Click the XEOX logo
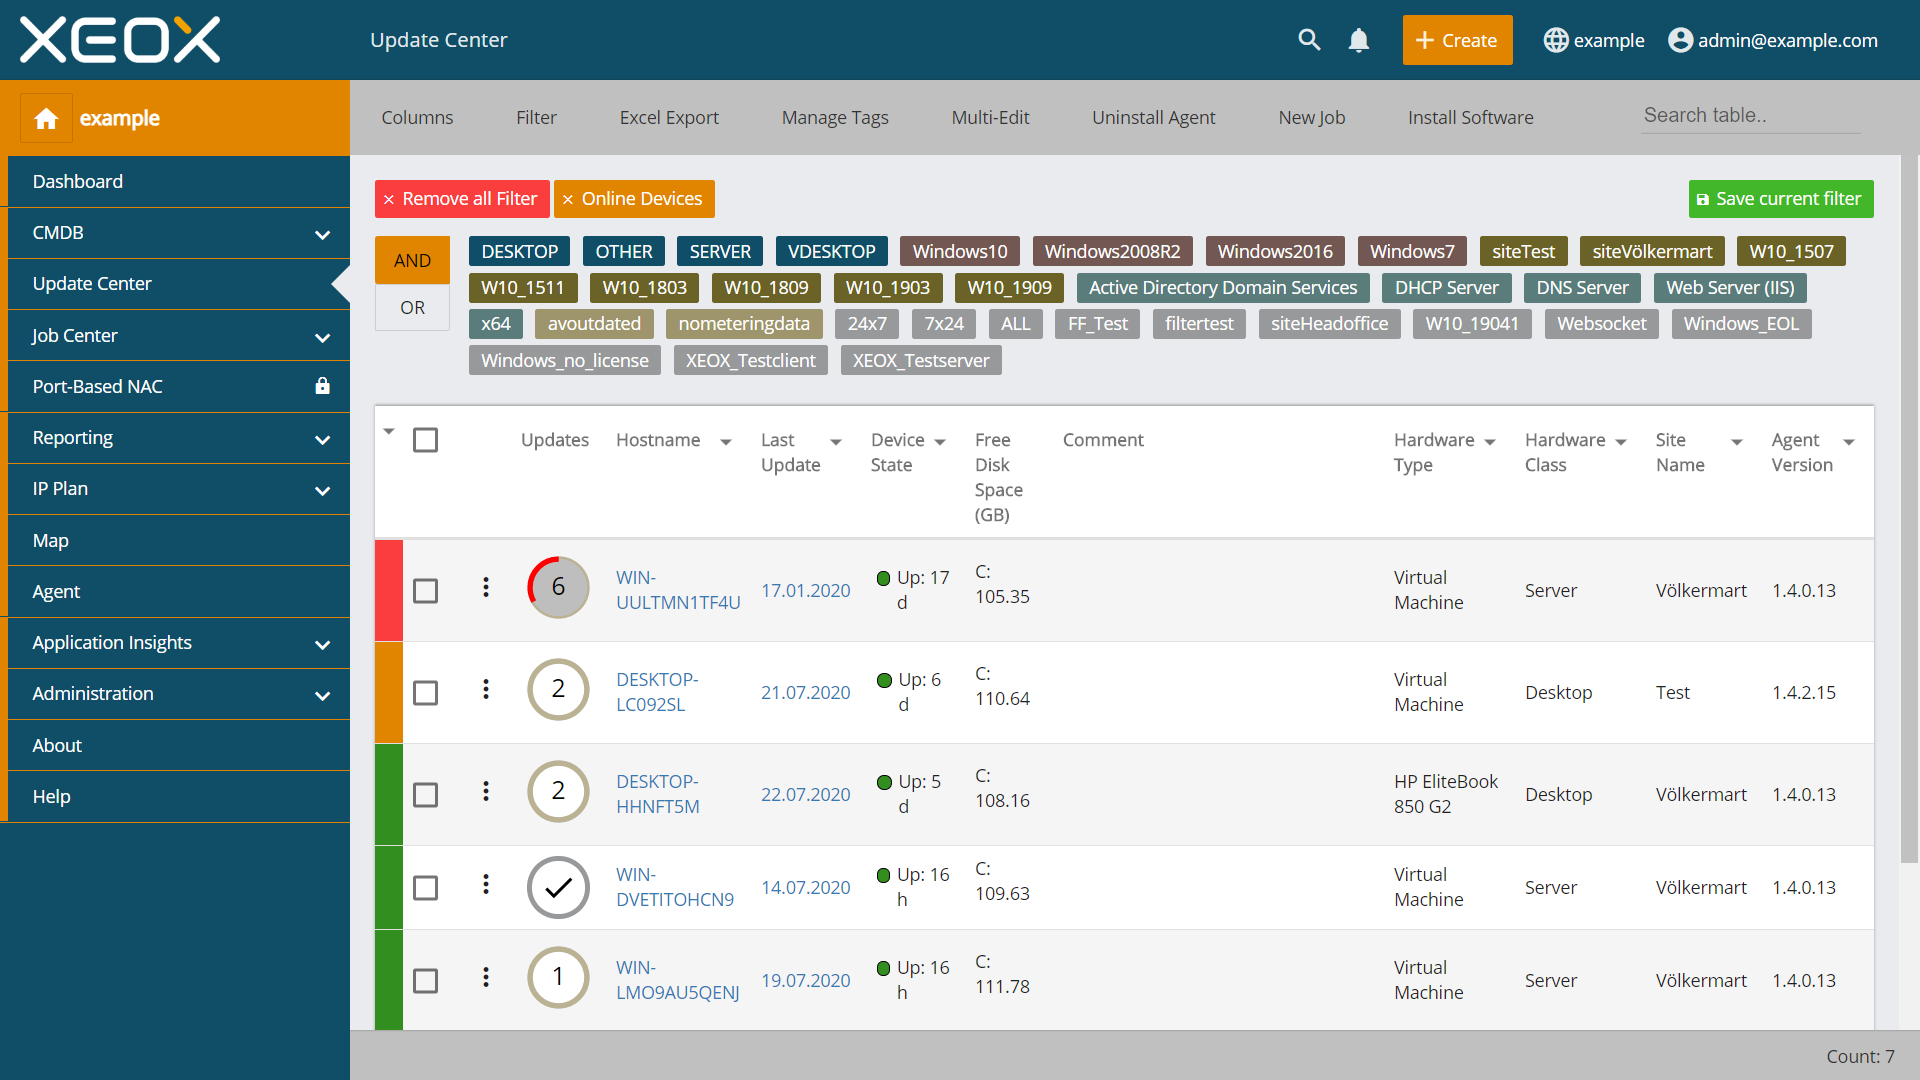The width and height of the screenshot is (1920, 1080). coord(120,40)
